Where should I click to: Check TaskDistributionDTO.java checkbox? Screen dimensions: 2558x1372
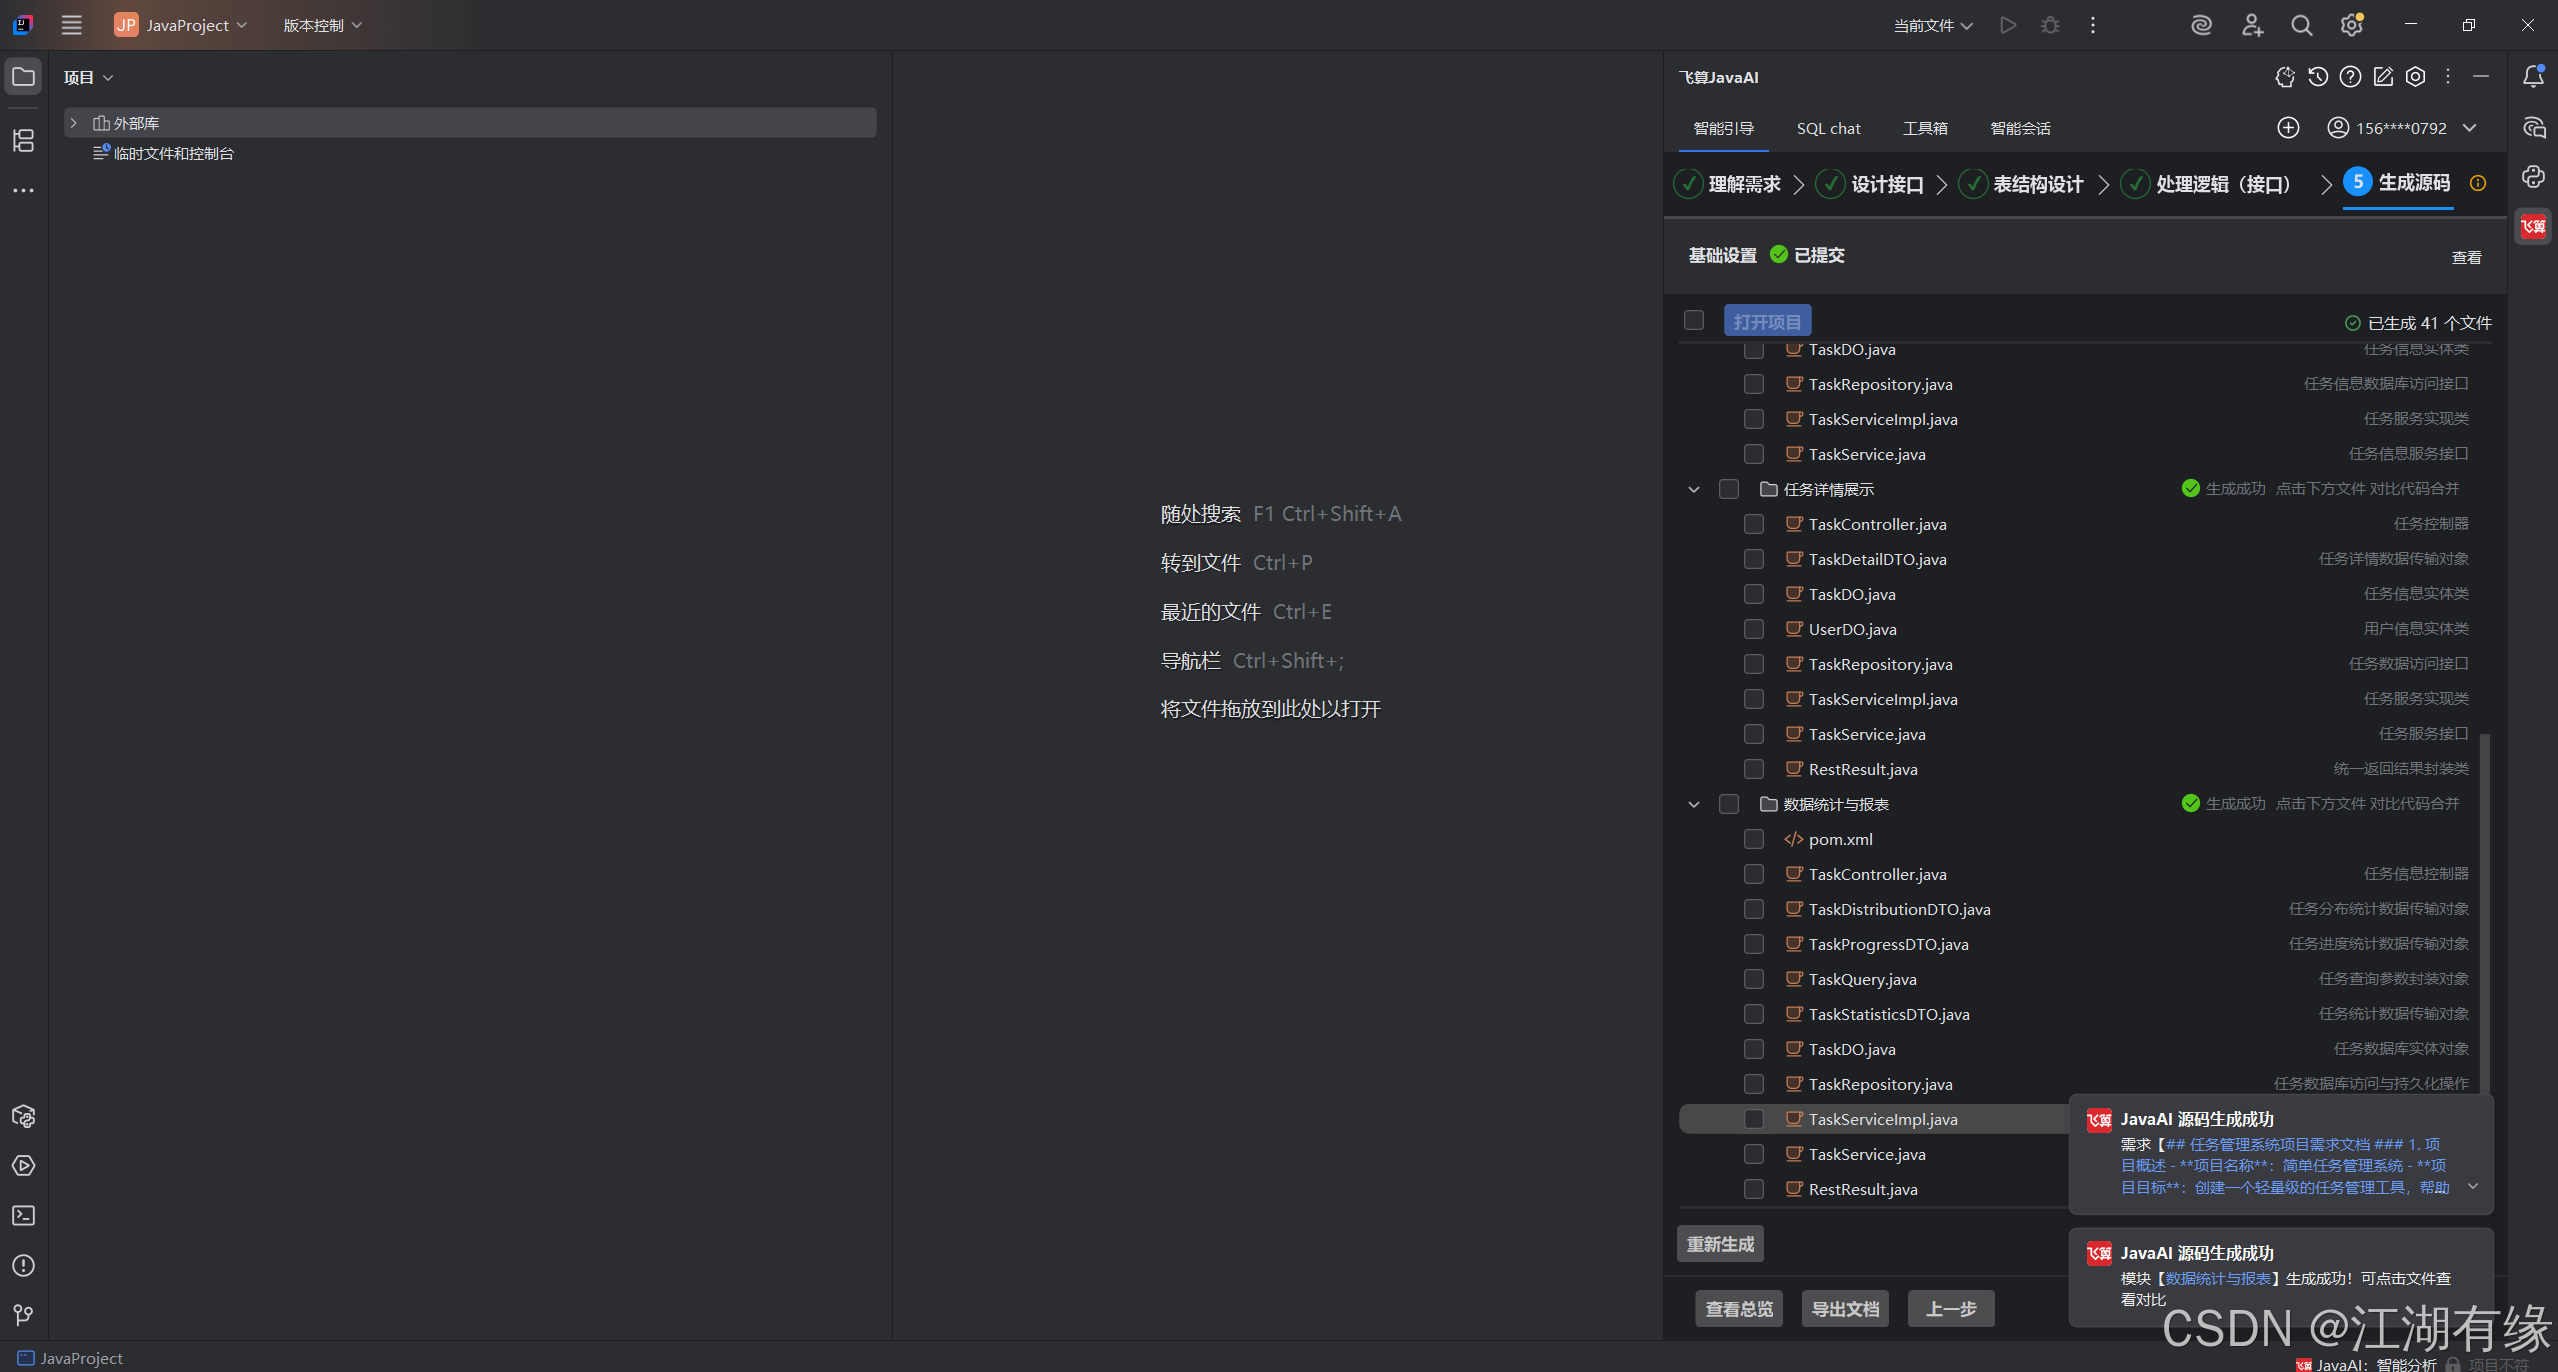[x=1754, y=909]
